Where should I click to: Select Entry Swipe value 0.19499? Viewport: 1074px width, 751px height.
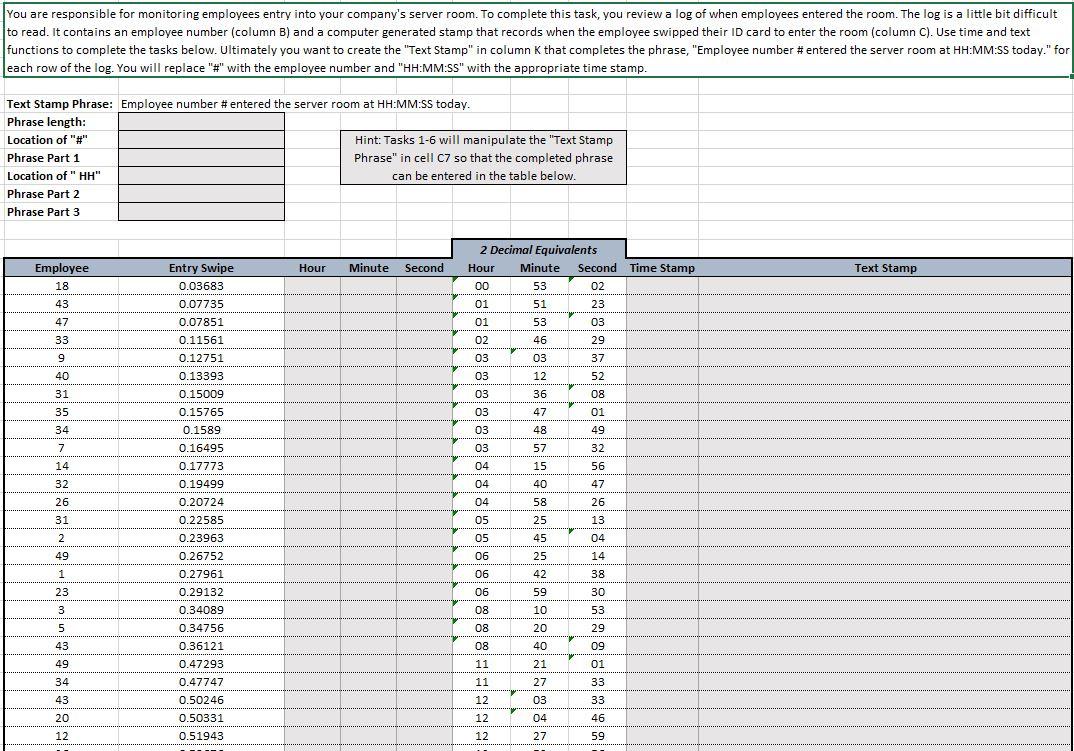coord(201,484)
